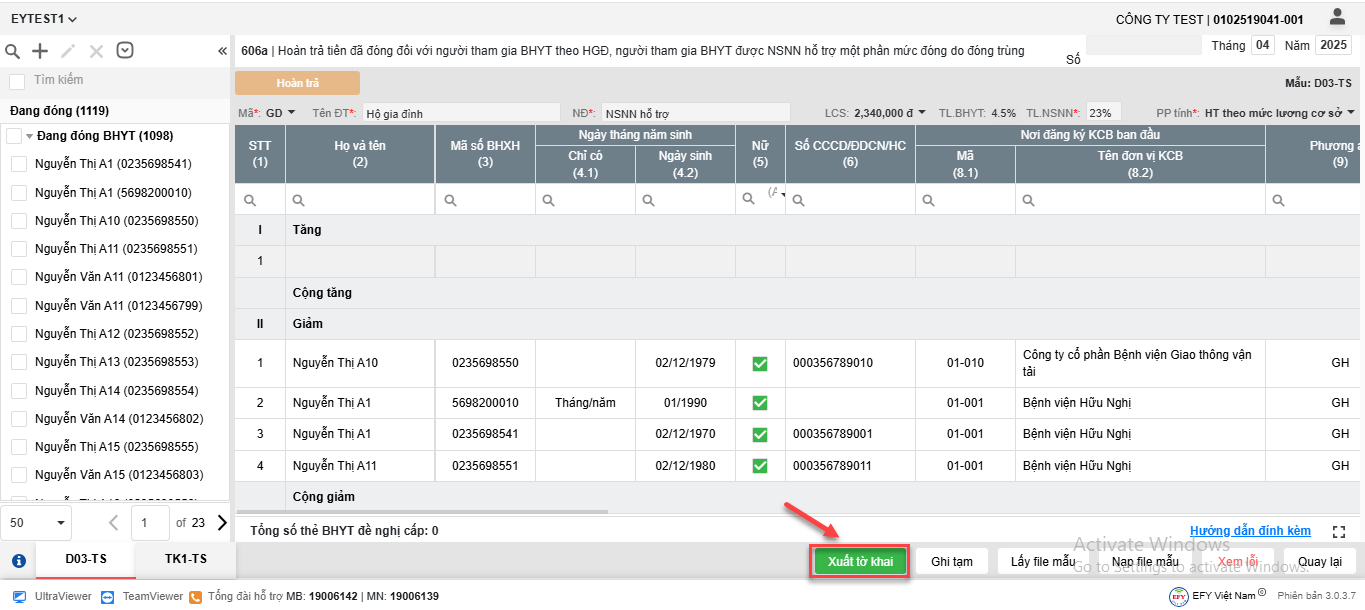The width and height of the screenshot is (1365, 610).
Task: Open the TeamViewer icon in the footer
Action: click(107, 596)
